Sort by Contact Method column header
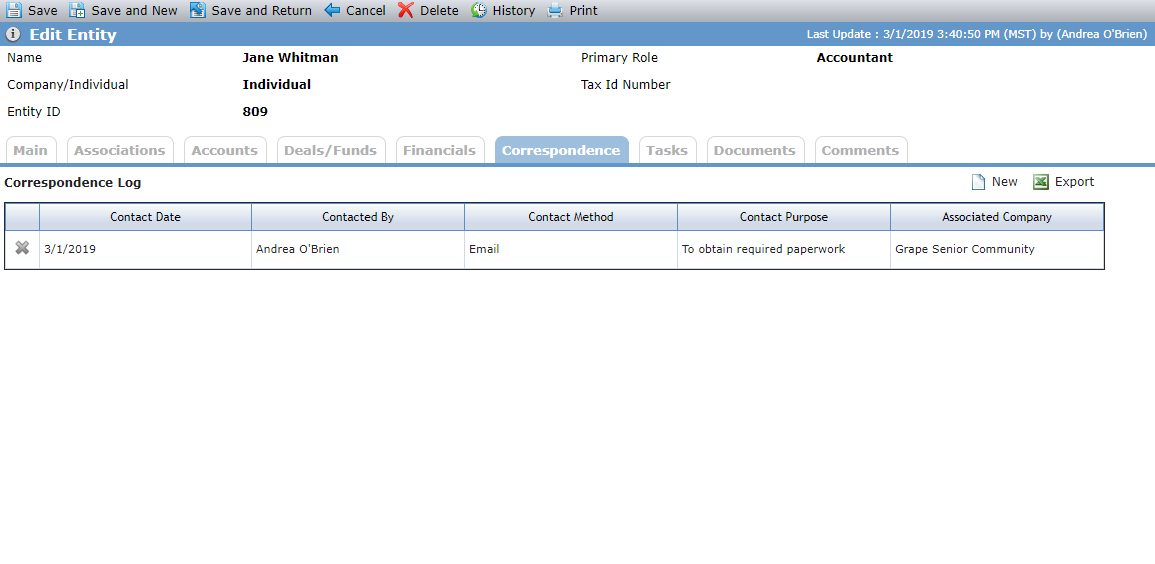The width and height of the screenshot is (1155, 564). pyautogui.click(x=571, y=217)
